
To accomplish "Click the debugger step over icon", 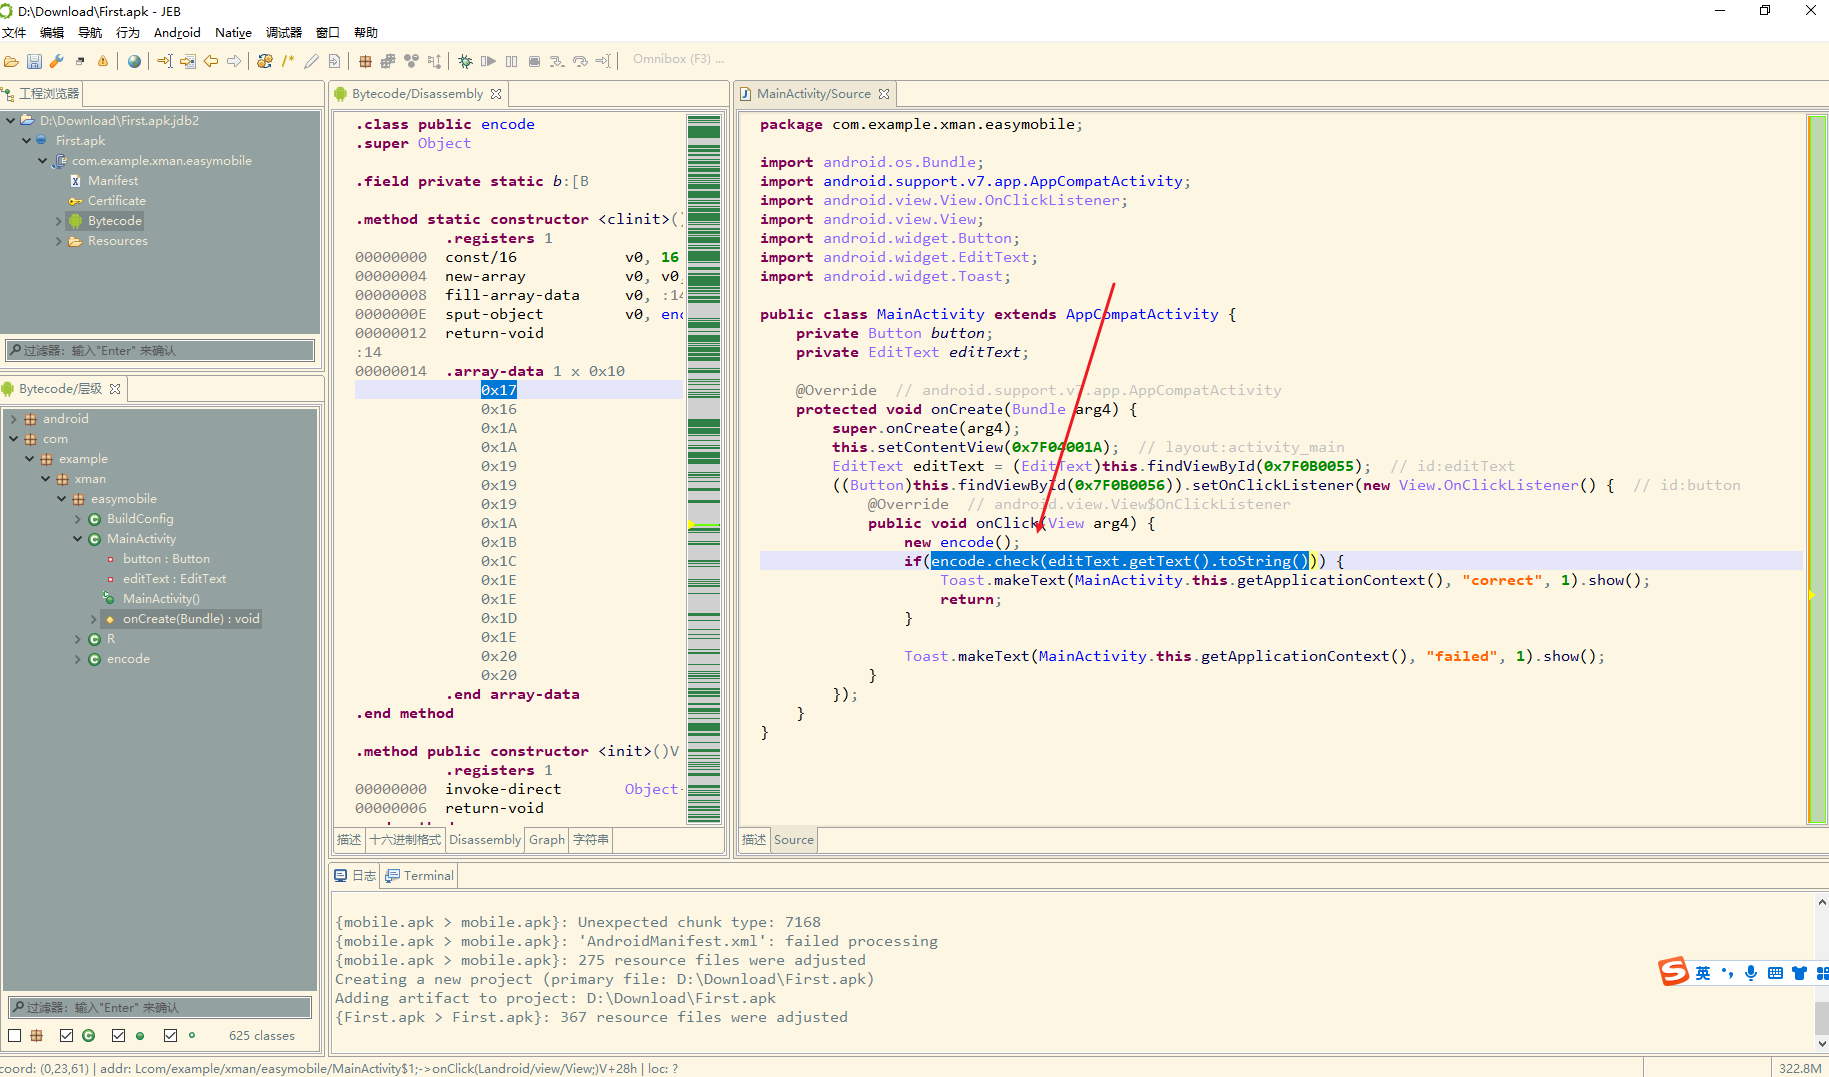I will (x=580, y=61).
